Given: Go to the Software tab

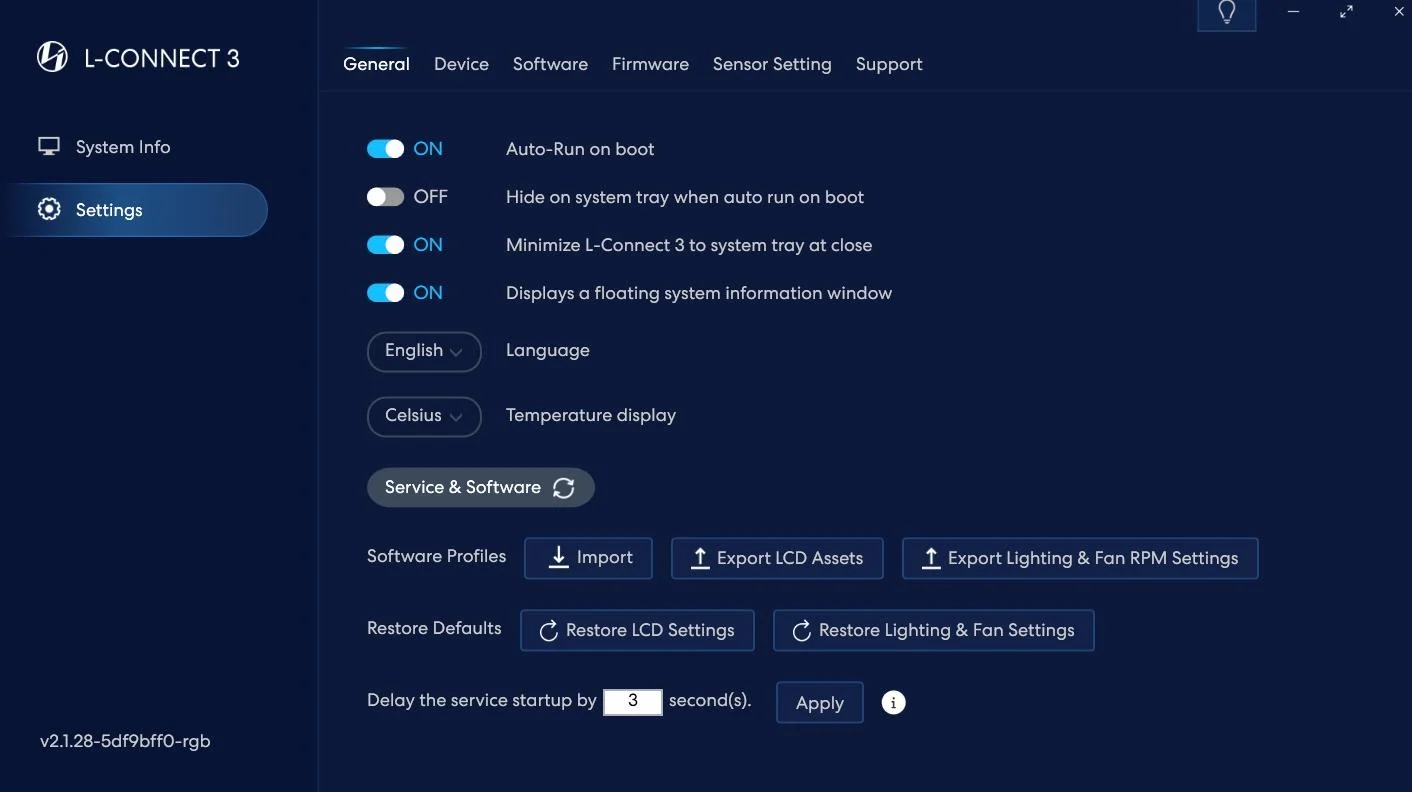Looking at the screenshot, I should 550,64.
